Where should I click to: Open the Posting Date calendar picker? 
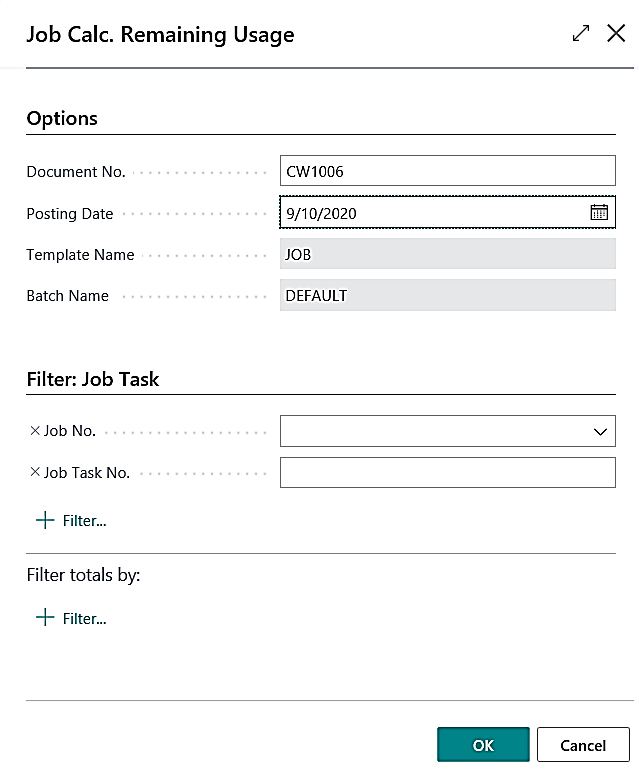599,213
